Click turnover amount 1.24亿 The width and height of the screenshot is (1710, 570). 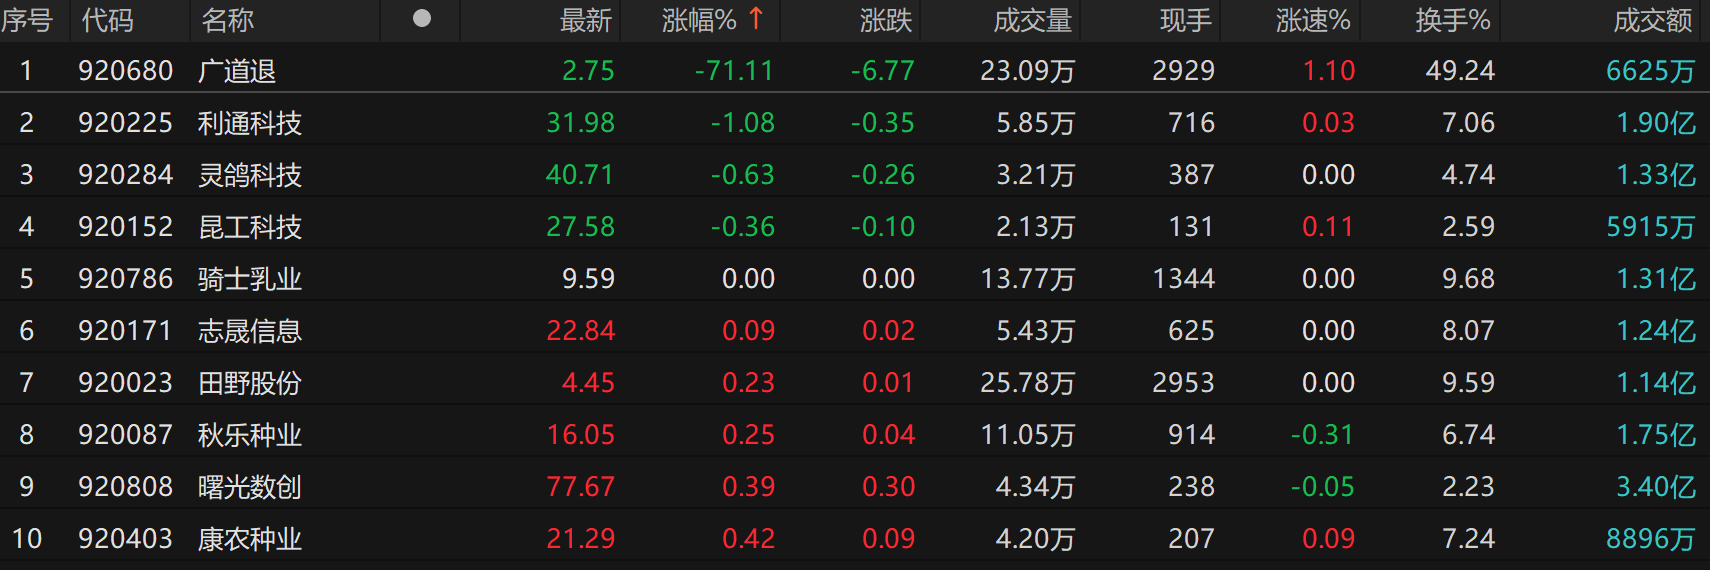click(x=1656, y=331)
